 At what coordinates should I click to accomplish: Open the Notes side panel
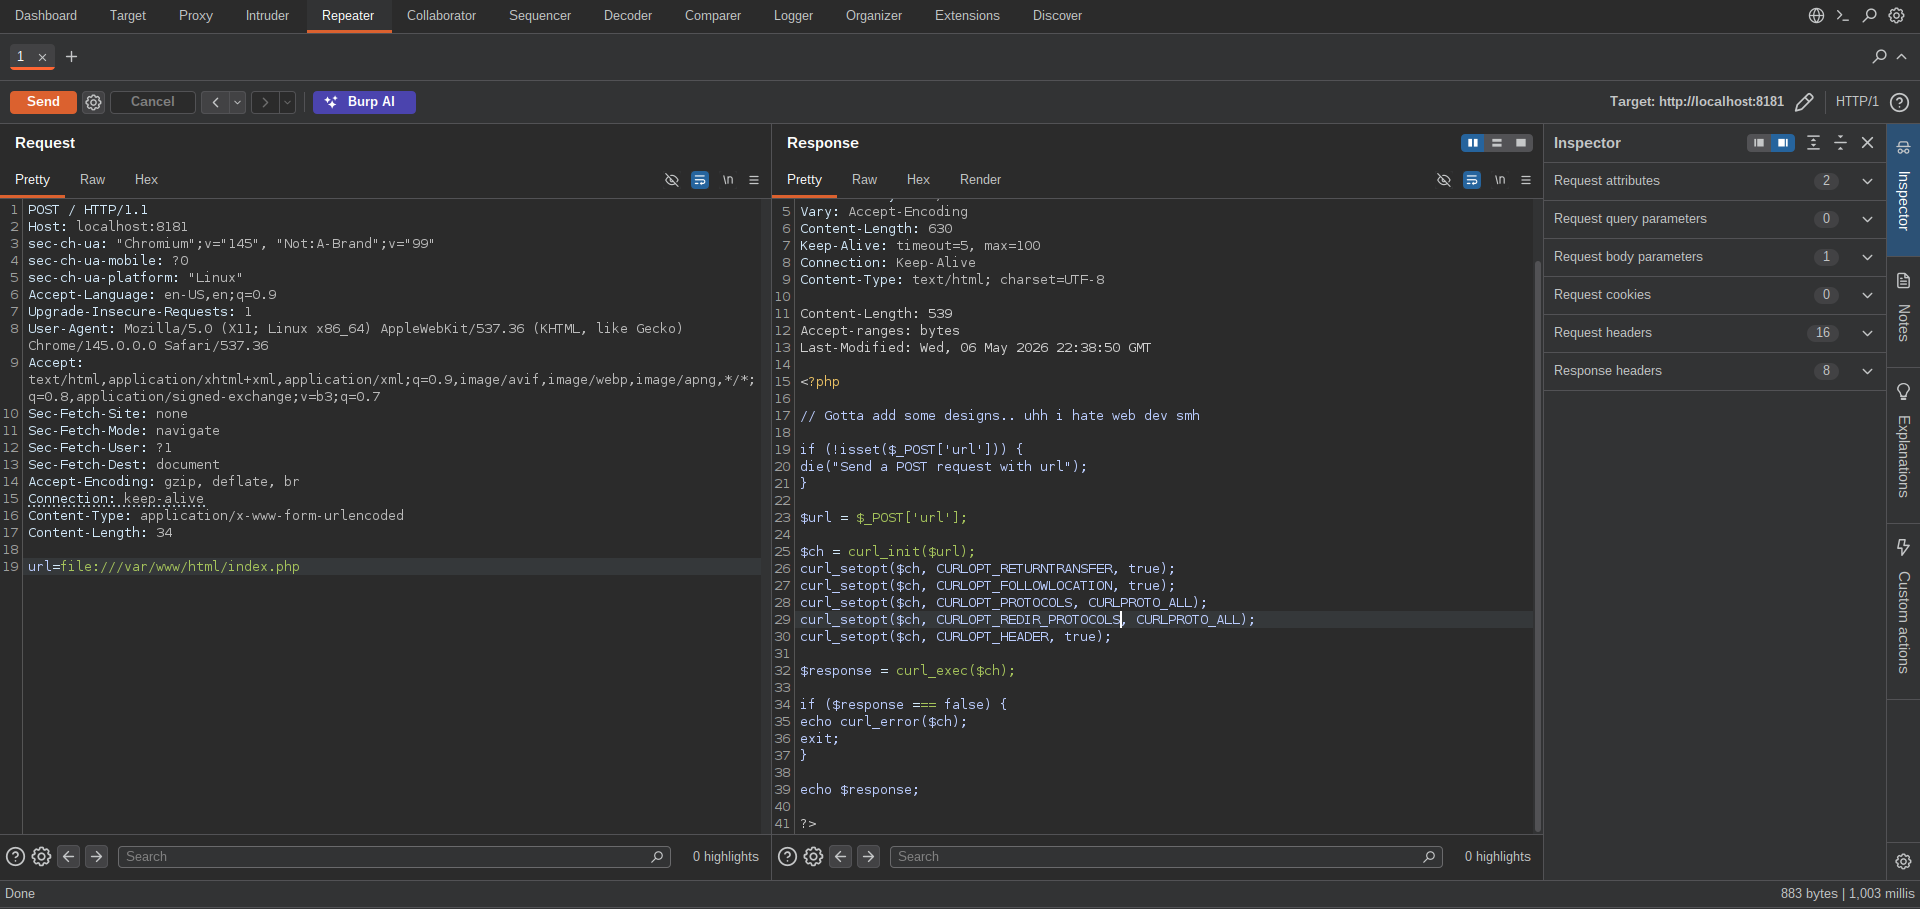point(1903,310)
